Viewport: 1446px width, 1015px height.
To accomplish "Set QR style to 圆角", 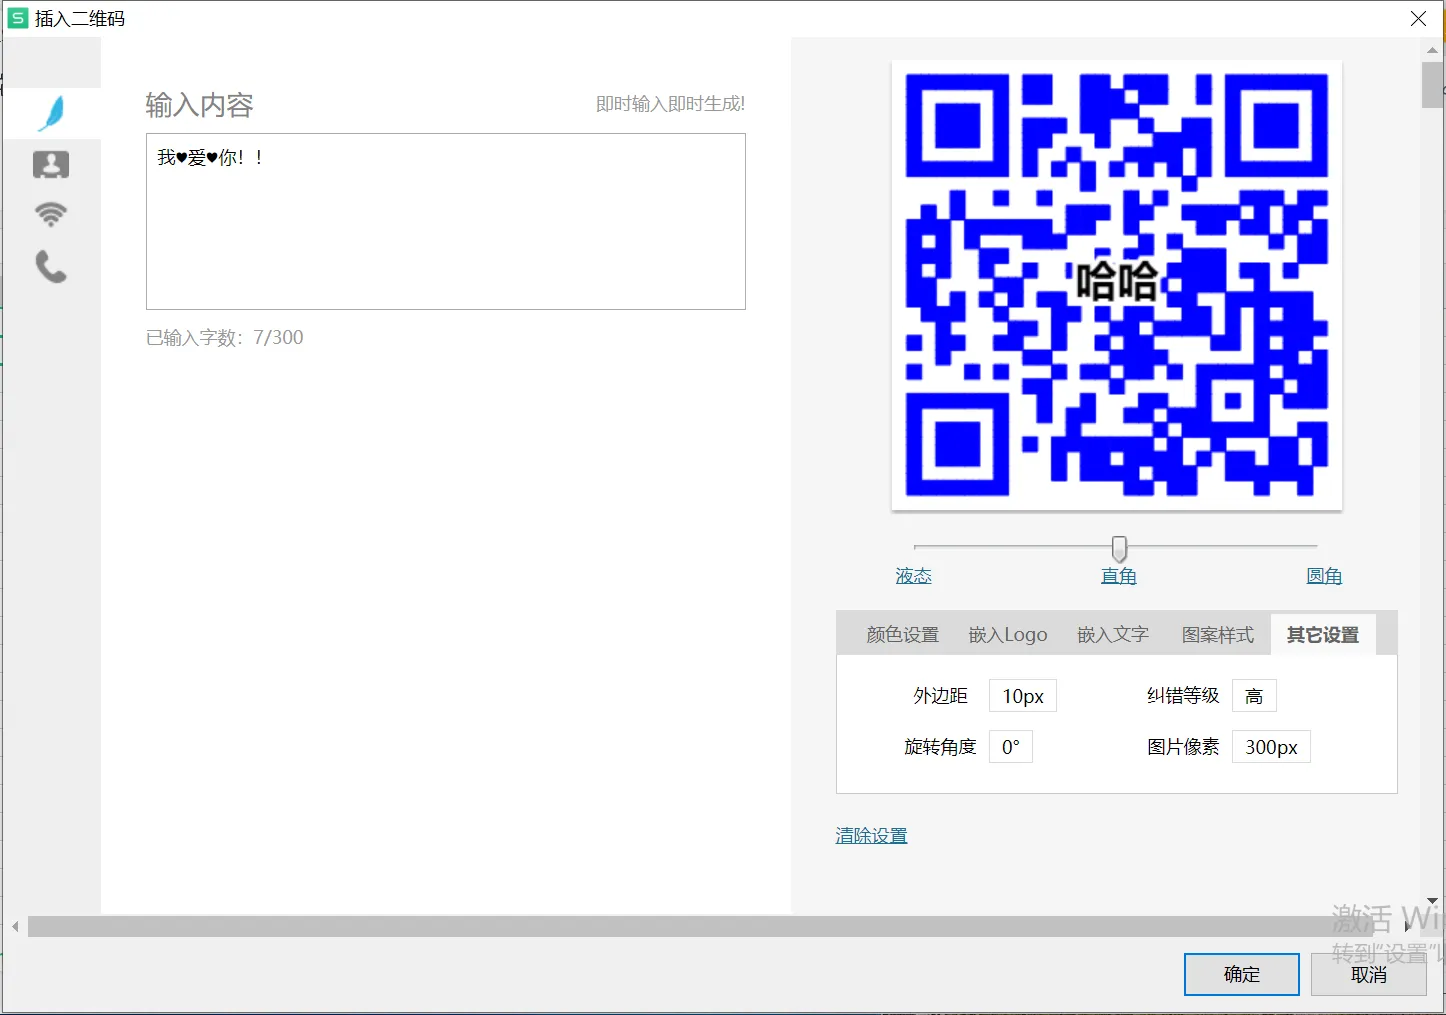I will 1324,576.
